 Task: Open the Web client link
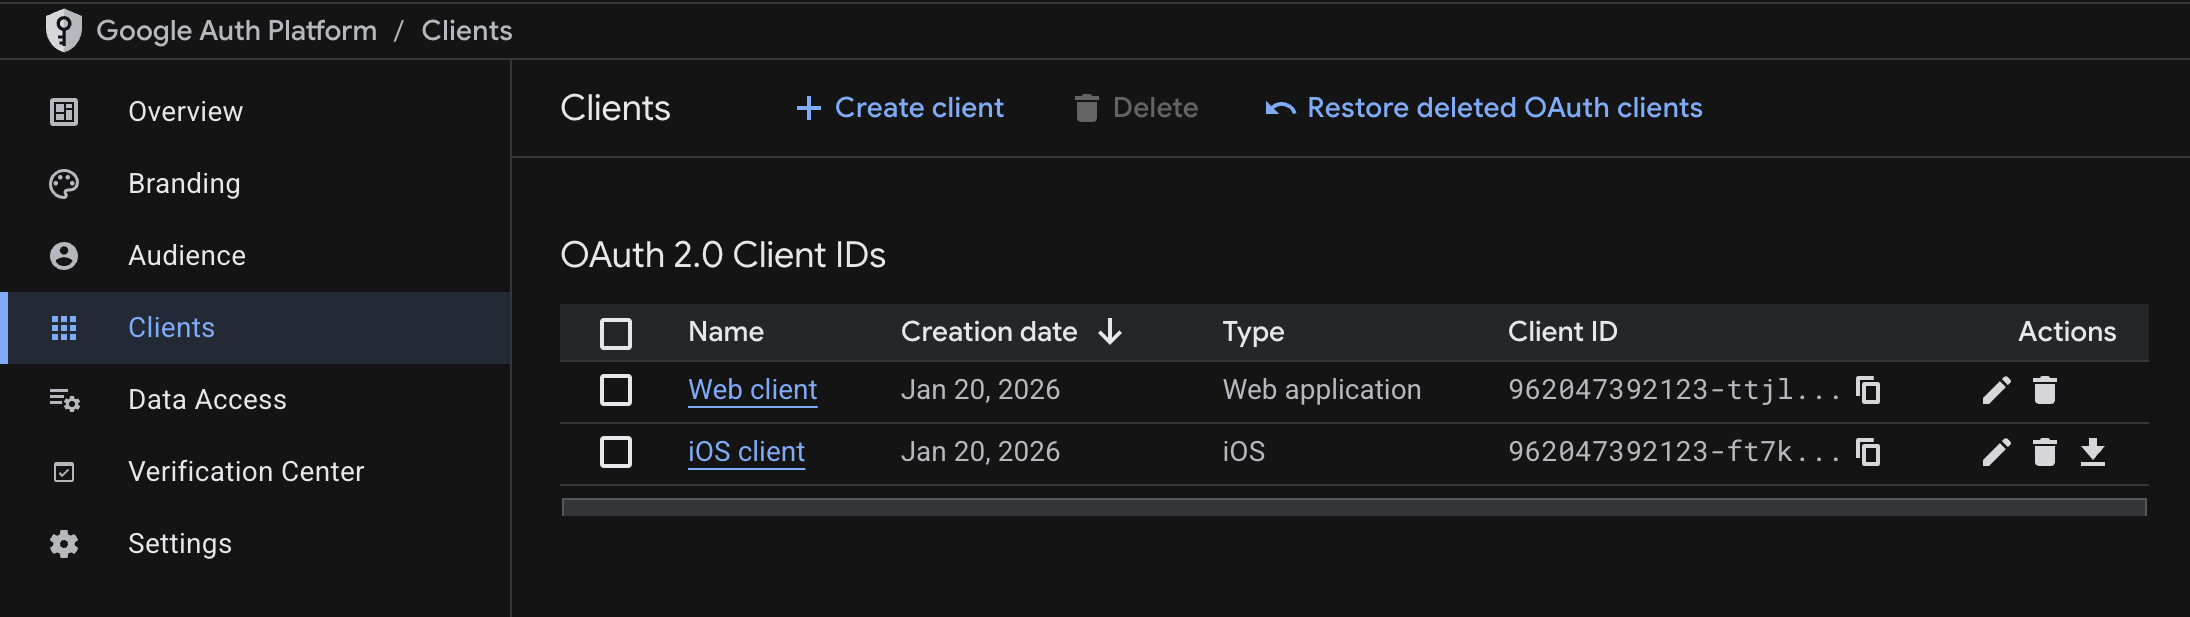[753, 390]
